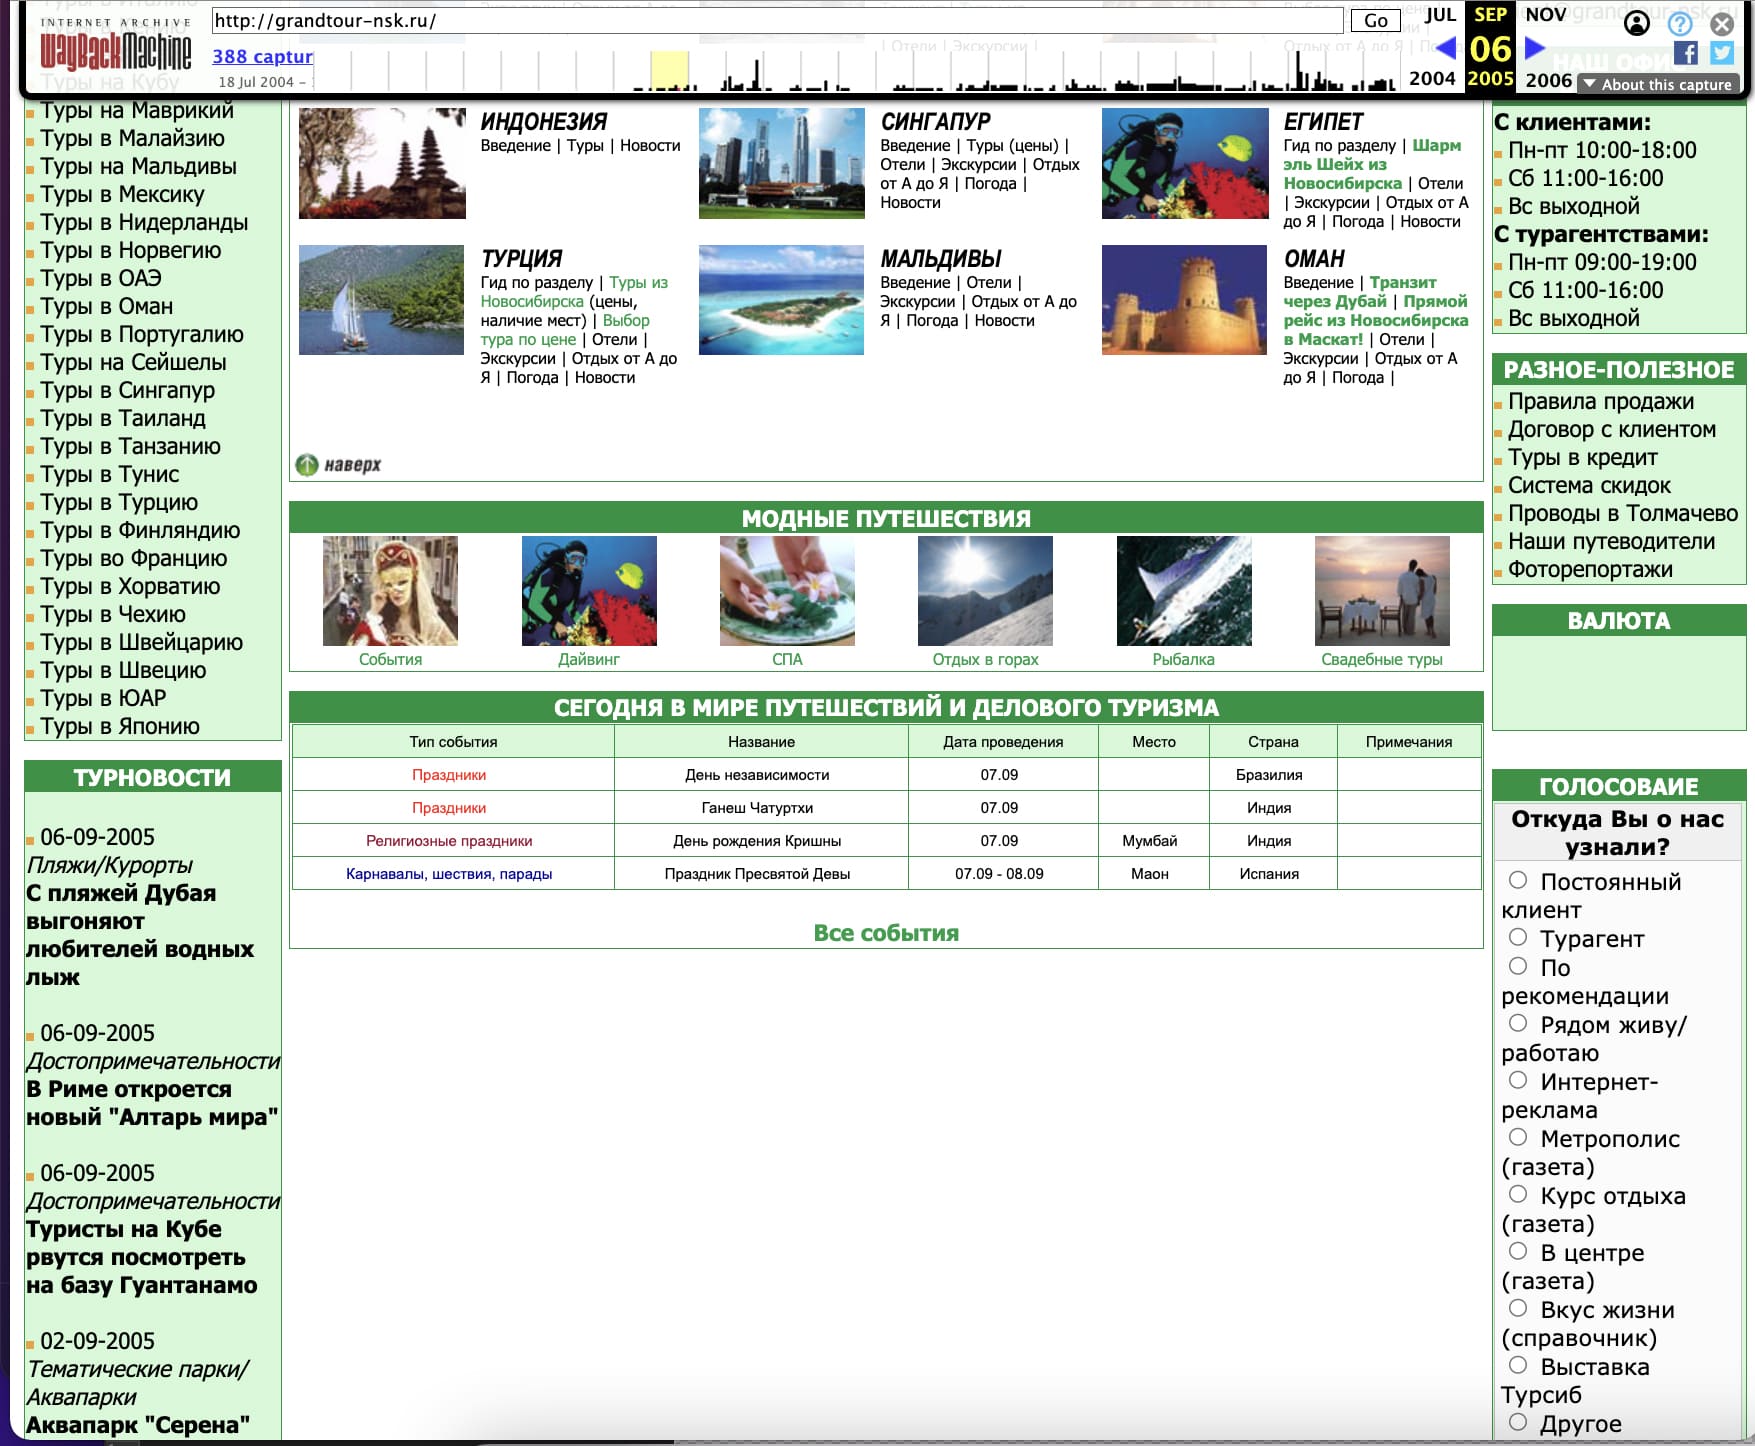The height and width of the screenshot is (1446, 1755).
Task: Select Интернет-реклама radio option
Action: pyautogui.click(x=1518, y=1080)
